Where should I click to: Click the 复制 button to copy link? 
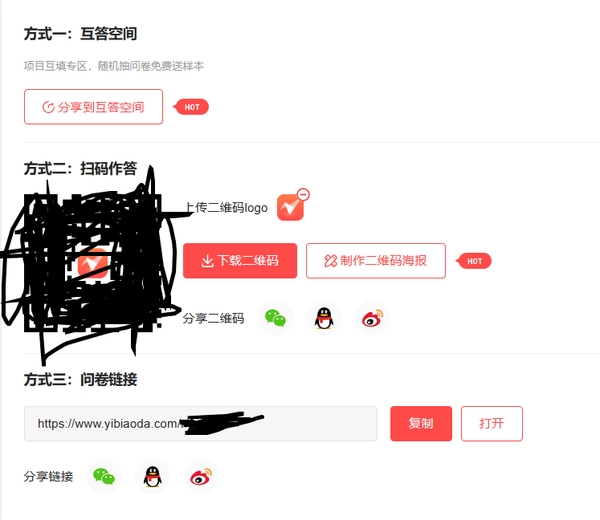[x=421, y=424]
